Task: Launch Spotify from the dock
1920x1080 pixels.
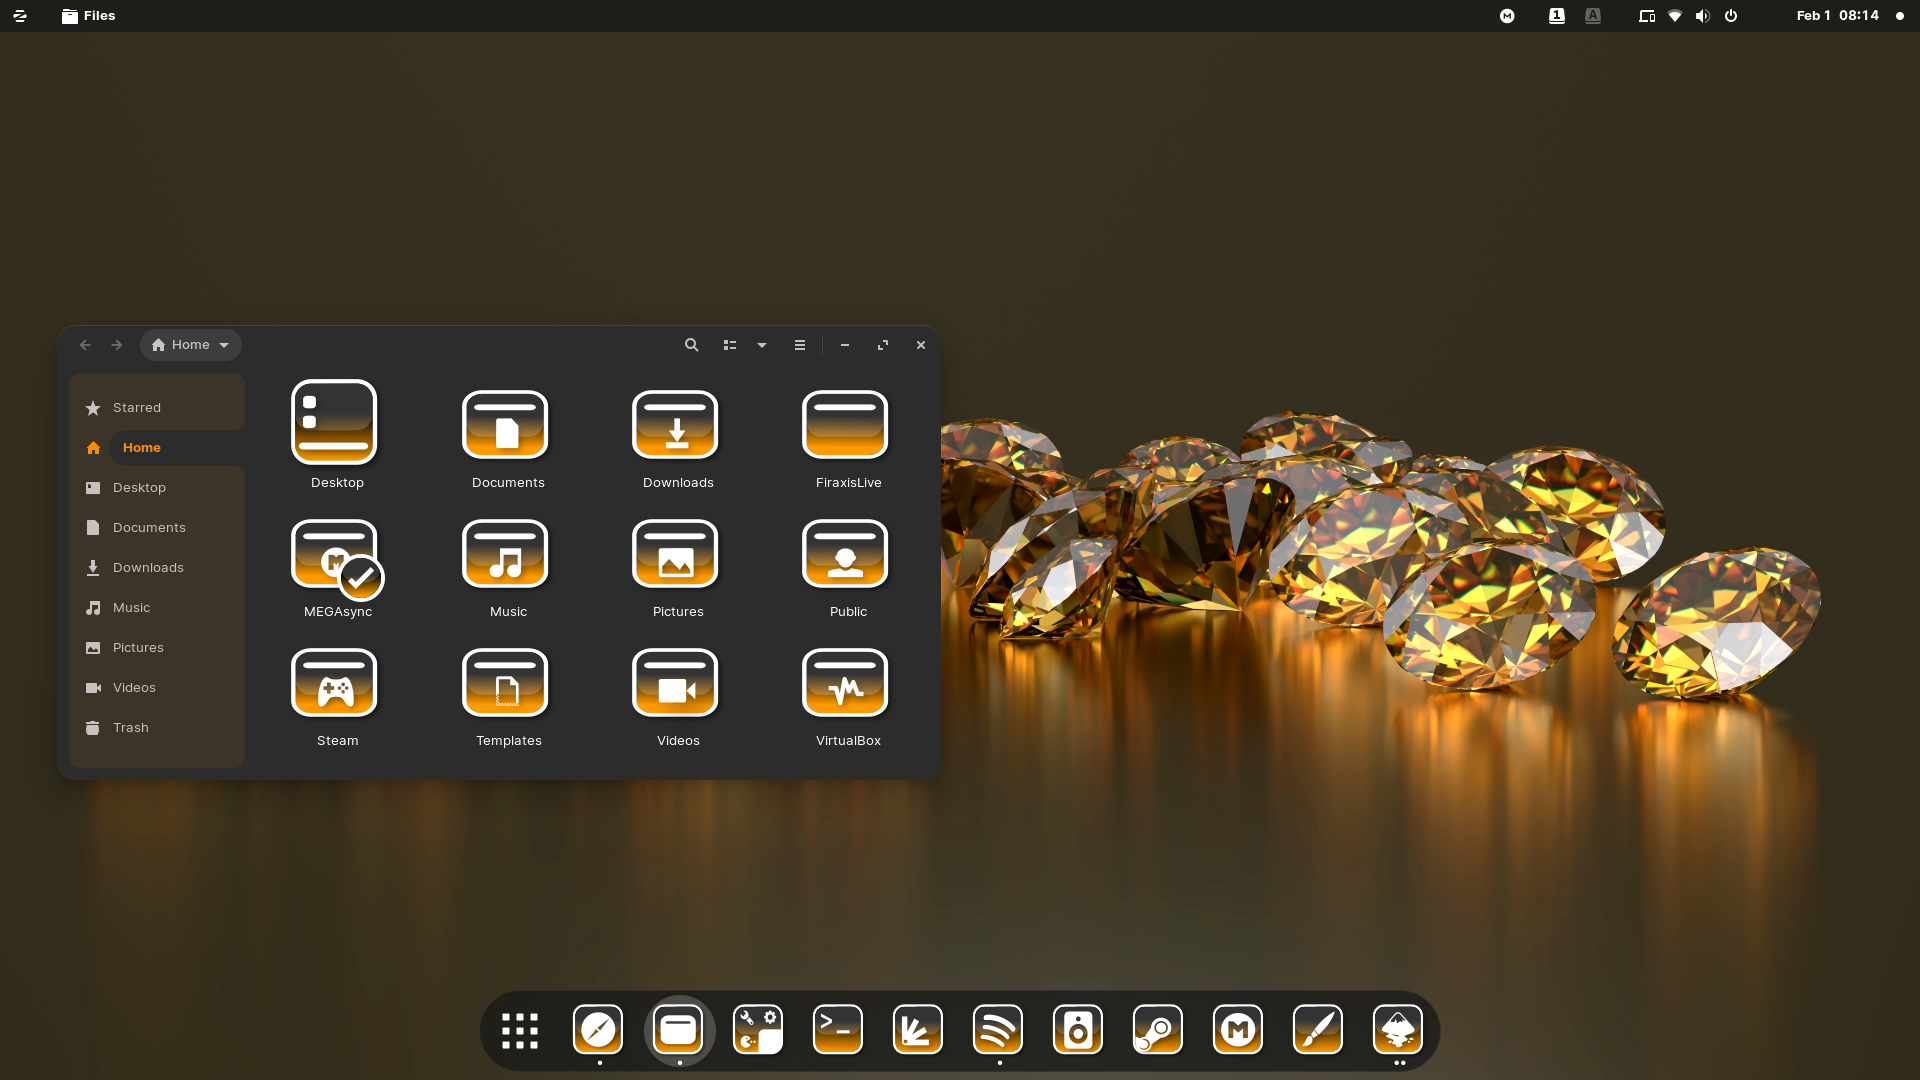Action: (998, 1030)
